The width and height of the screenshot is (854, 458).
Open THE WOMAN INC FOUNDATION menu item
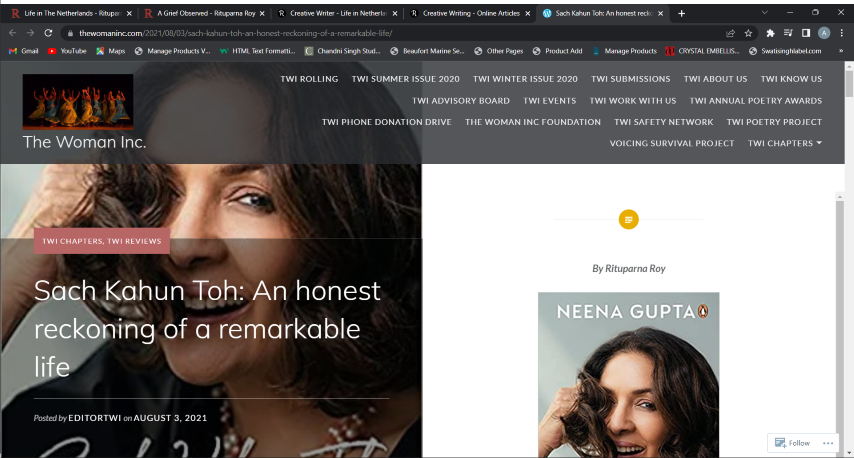coord(533,122)
